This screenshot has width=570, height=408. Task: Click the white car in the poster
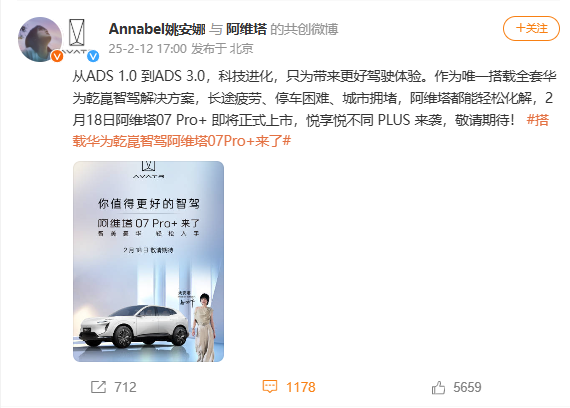click(x=134, y=326)
